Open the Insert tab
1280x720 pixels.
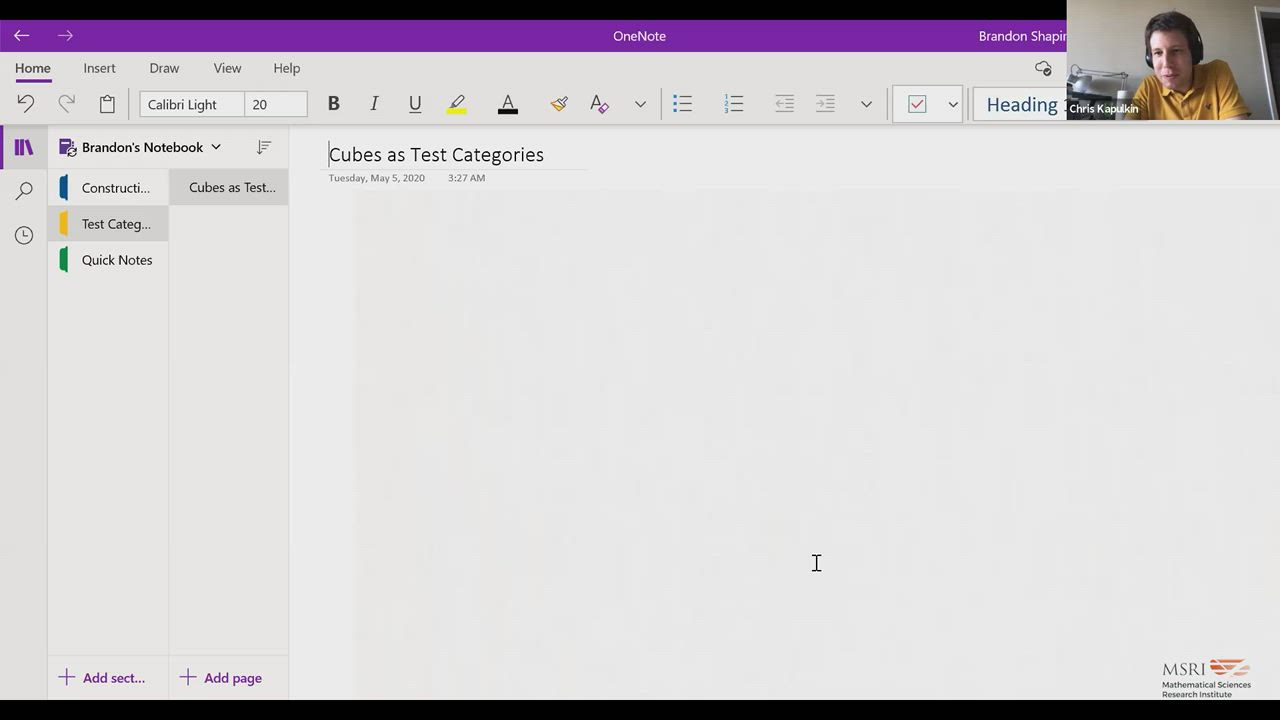point(100,68)
